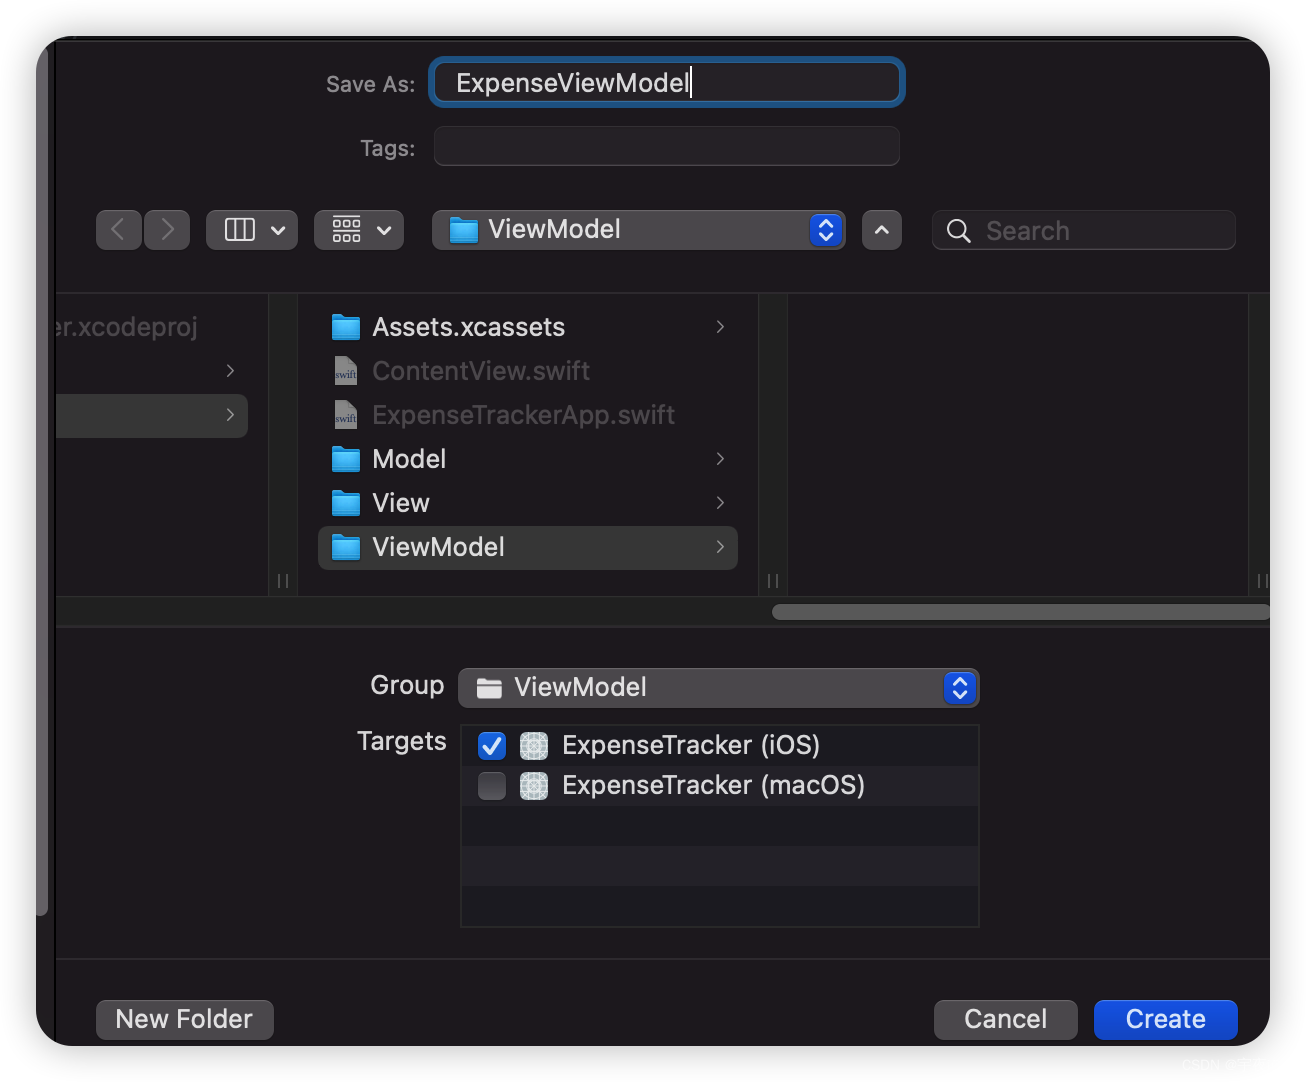Click the ViewModel folder icon in the list
1306x1082 pixels.
(346, 547)
